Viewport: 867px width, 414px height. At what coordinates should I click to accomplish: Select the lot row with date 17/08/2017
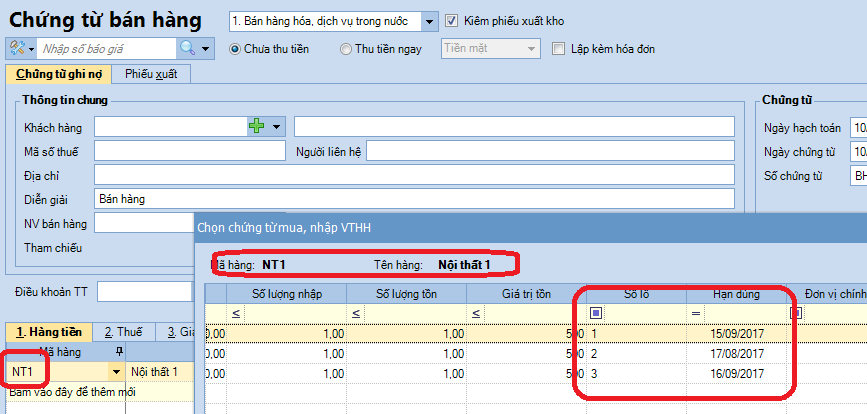pos(535,354)
